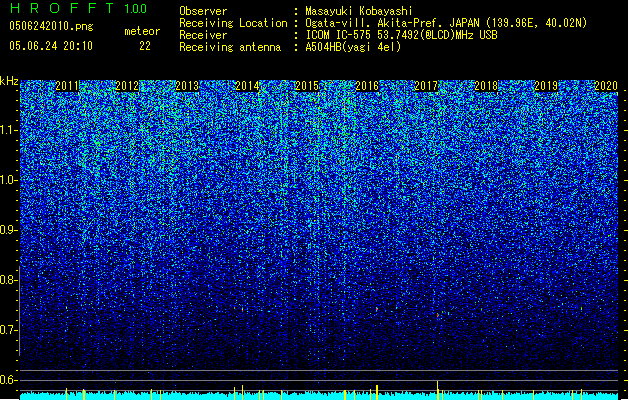
Task: Click the kHz axis unit label
Action: 9,81
